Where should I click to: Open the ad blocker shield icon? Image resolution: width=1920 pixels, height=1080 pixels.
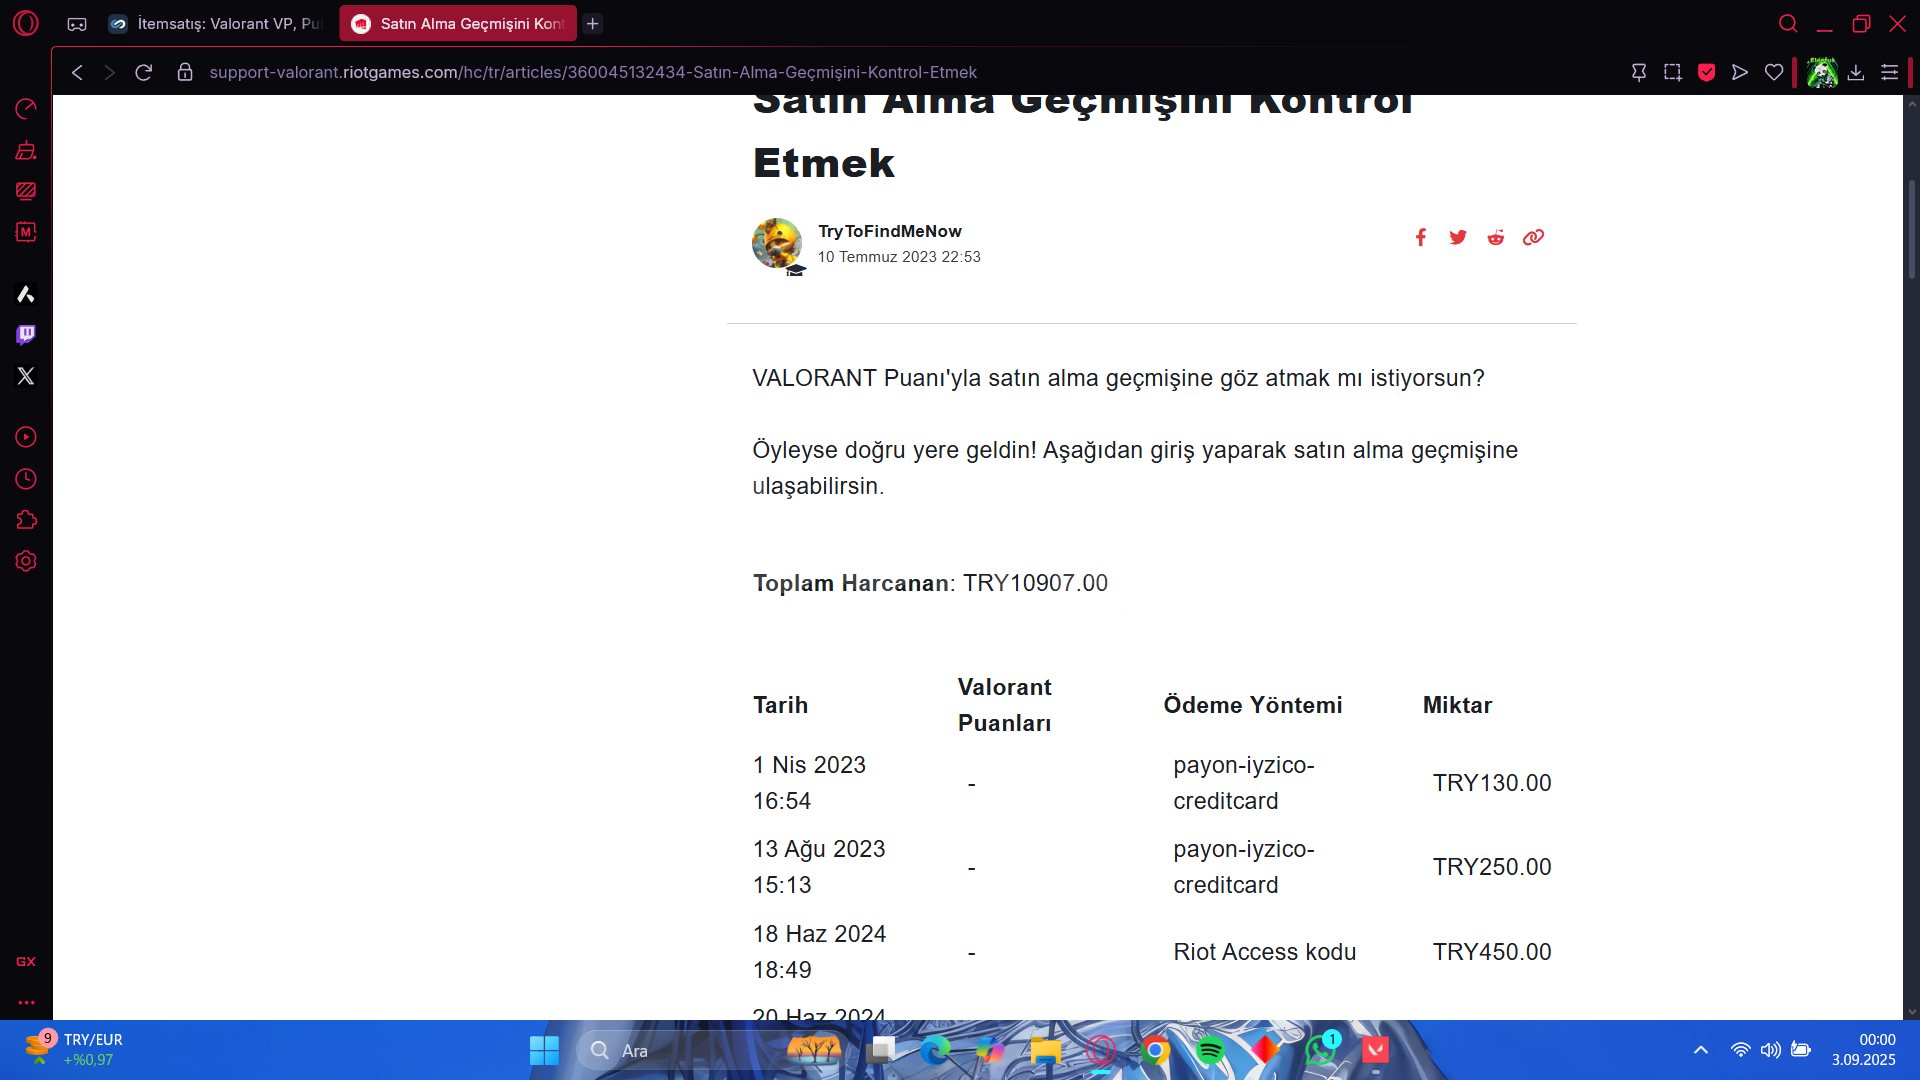[x=1707, y=72]
